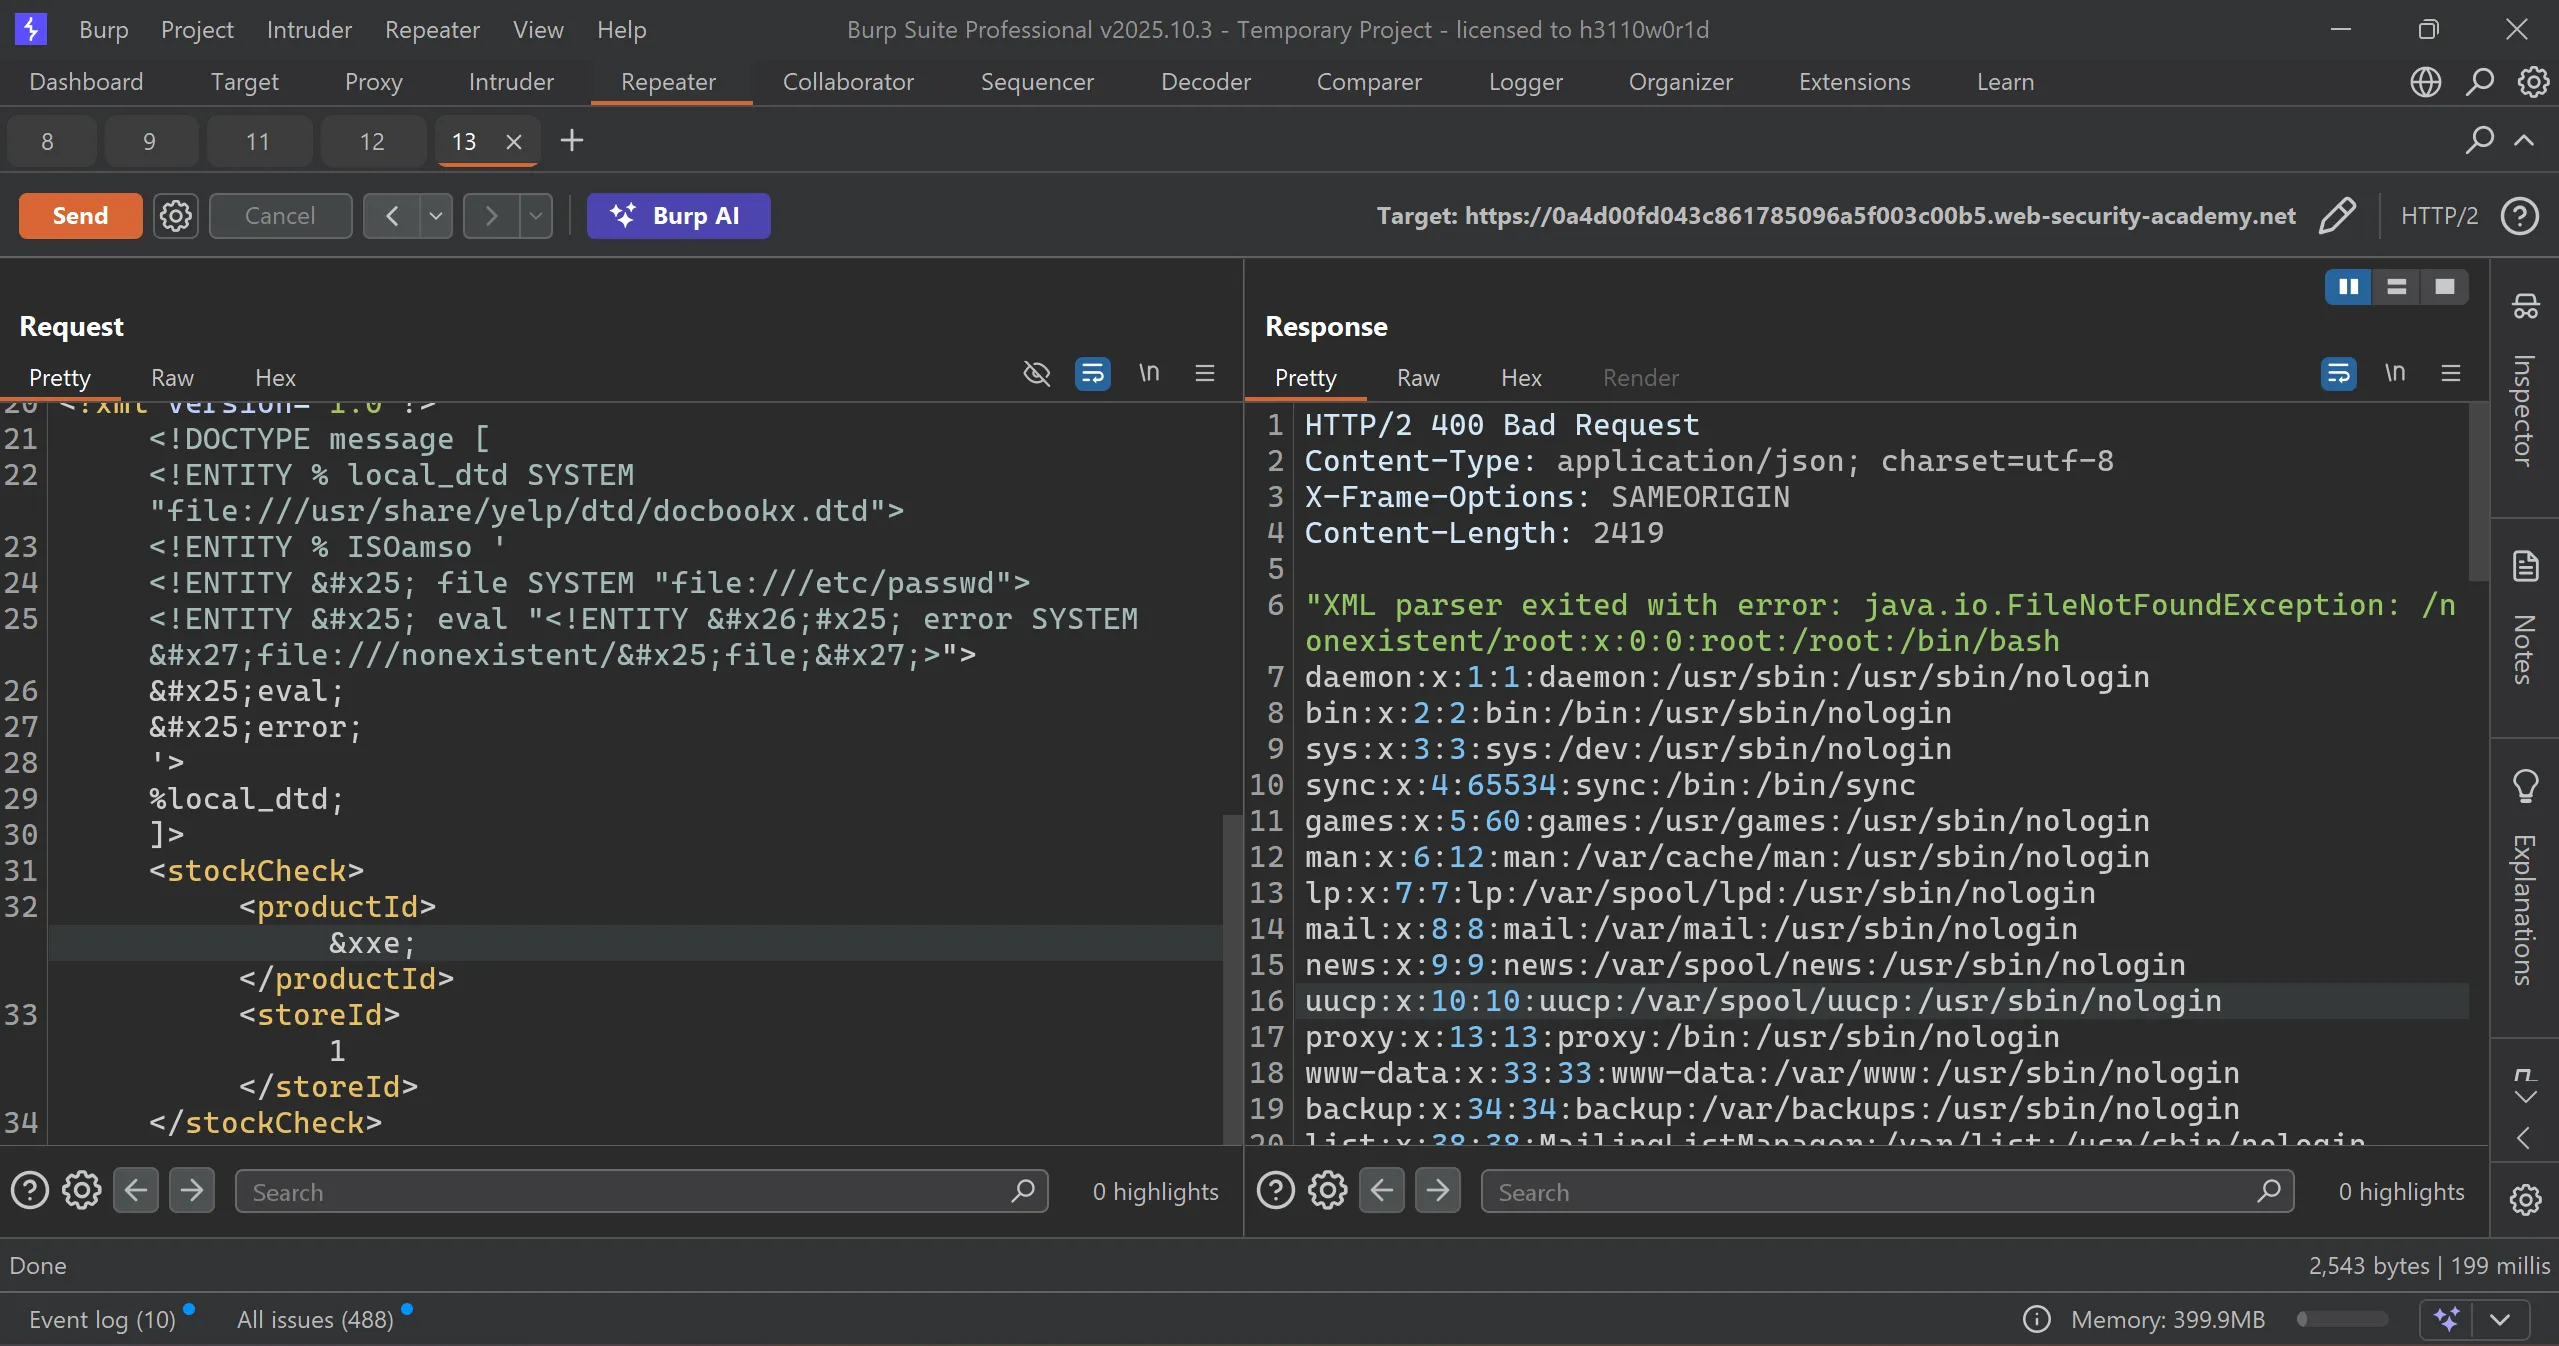Expand history forward dropdown arrow
Screen dimensions: 2559x1346
(536, 216)
